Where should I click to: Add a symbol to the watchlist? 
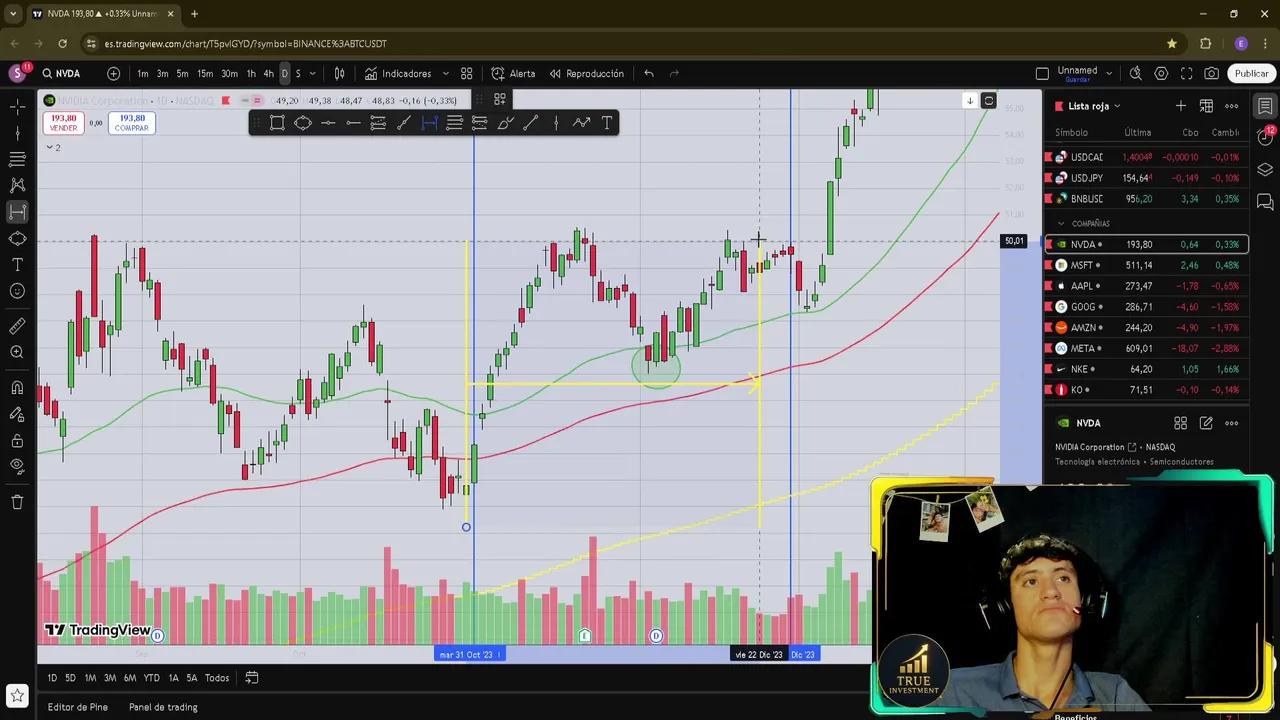click(x=1181, y=106)
